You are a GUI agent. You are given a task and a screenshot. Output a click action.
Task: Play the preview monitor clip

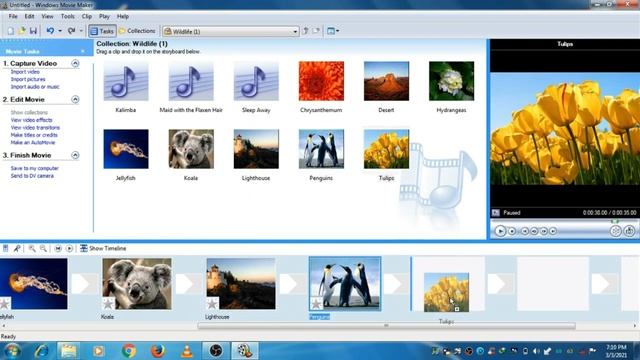[x=500, y=231]
